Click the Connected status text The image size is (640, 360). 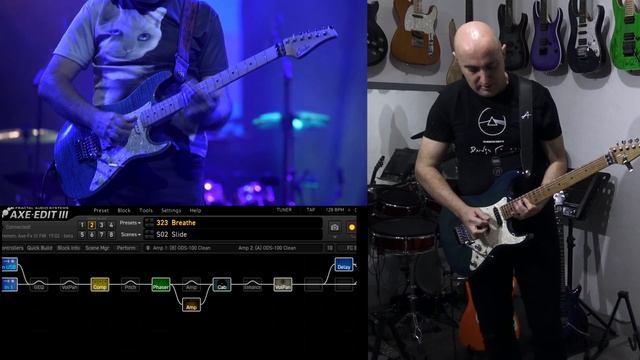pos(18,227)
